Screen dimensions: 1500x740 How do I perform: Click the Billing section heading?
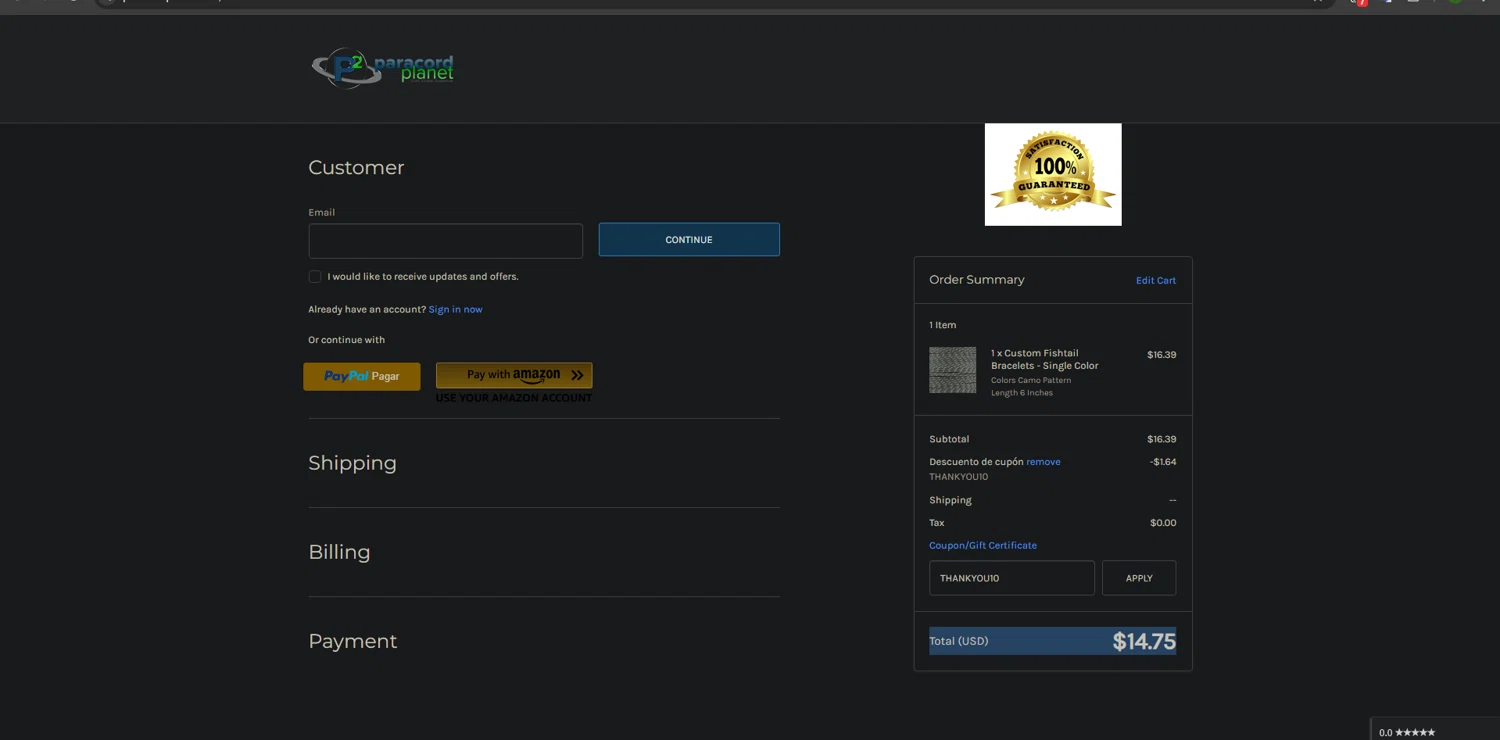(x=339, y=552)
